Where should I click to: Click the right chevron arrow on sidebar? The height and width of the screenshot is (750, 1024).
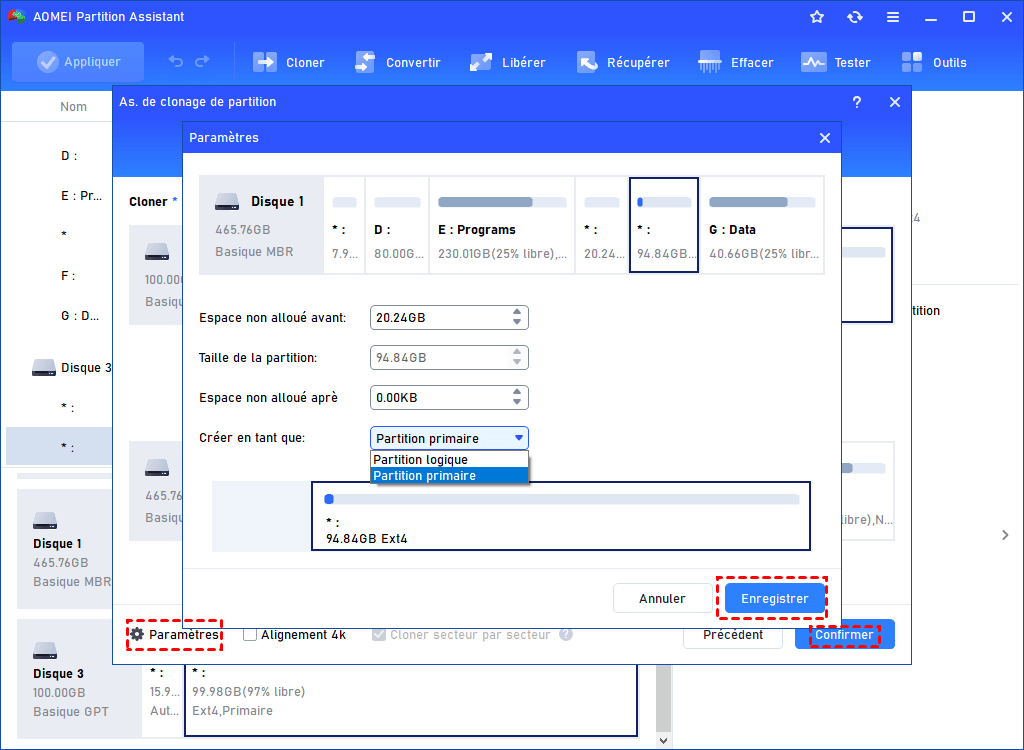tap(1005, 535)
